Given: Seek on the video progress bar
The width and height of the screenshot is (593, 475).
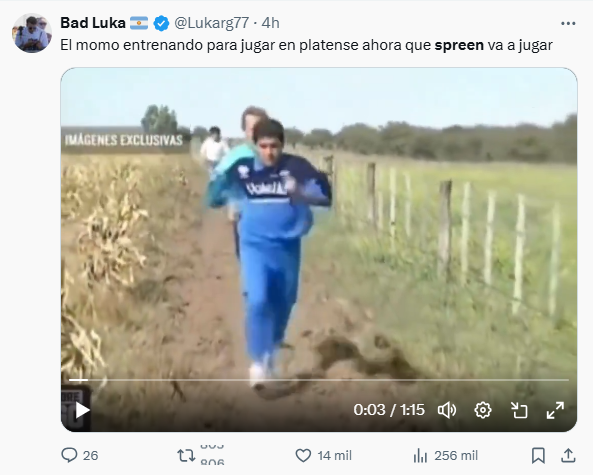Looking at the screenshot, I should [x=318, y=380].
